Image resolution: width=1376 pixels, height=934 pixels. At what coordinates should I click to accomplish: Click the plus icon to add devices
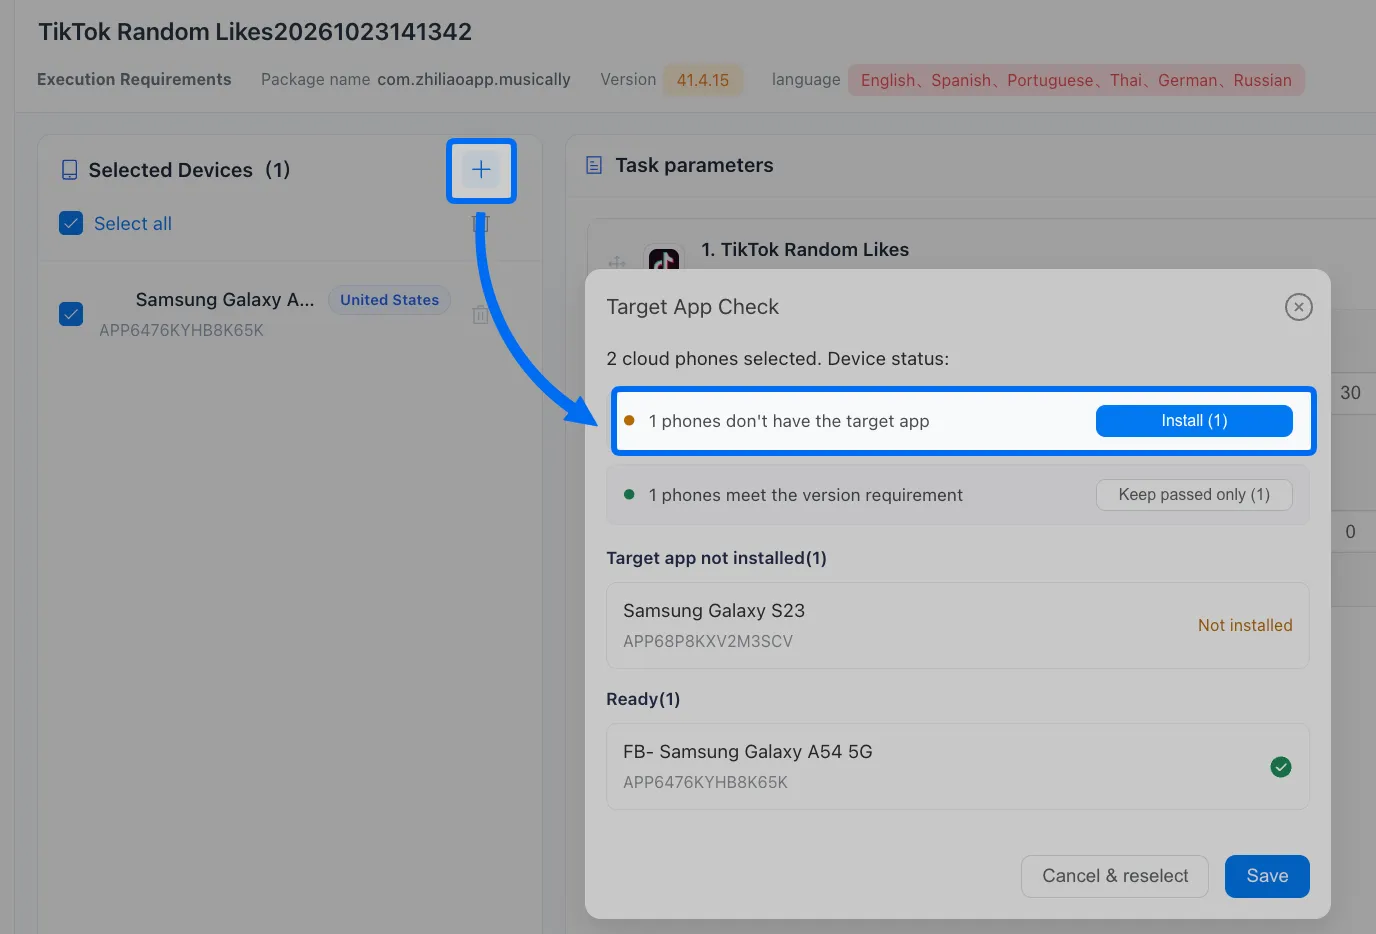[481, 170]
